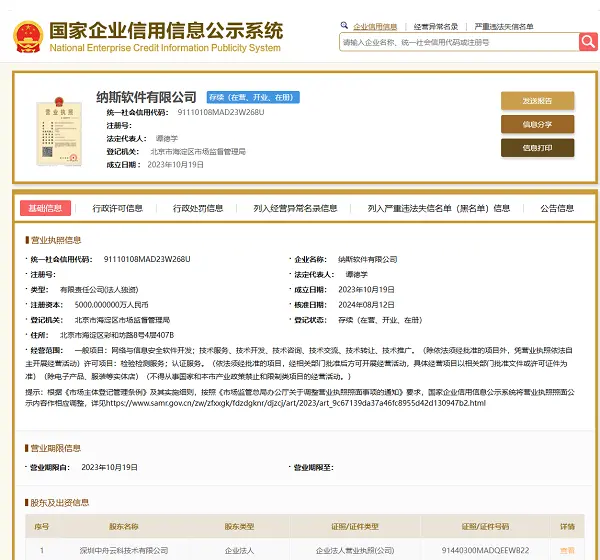This screenshot has width=600, height=560.
Task: Click 企业法人营业执照(公司) certificate type cell
Action: 355,550
